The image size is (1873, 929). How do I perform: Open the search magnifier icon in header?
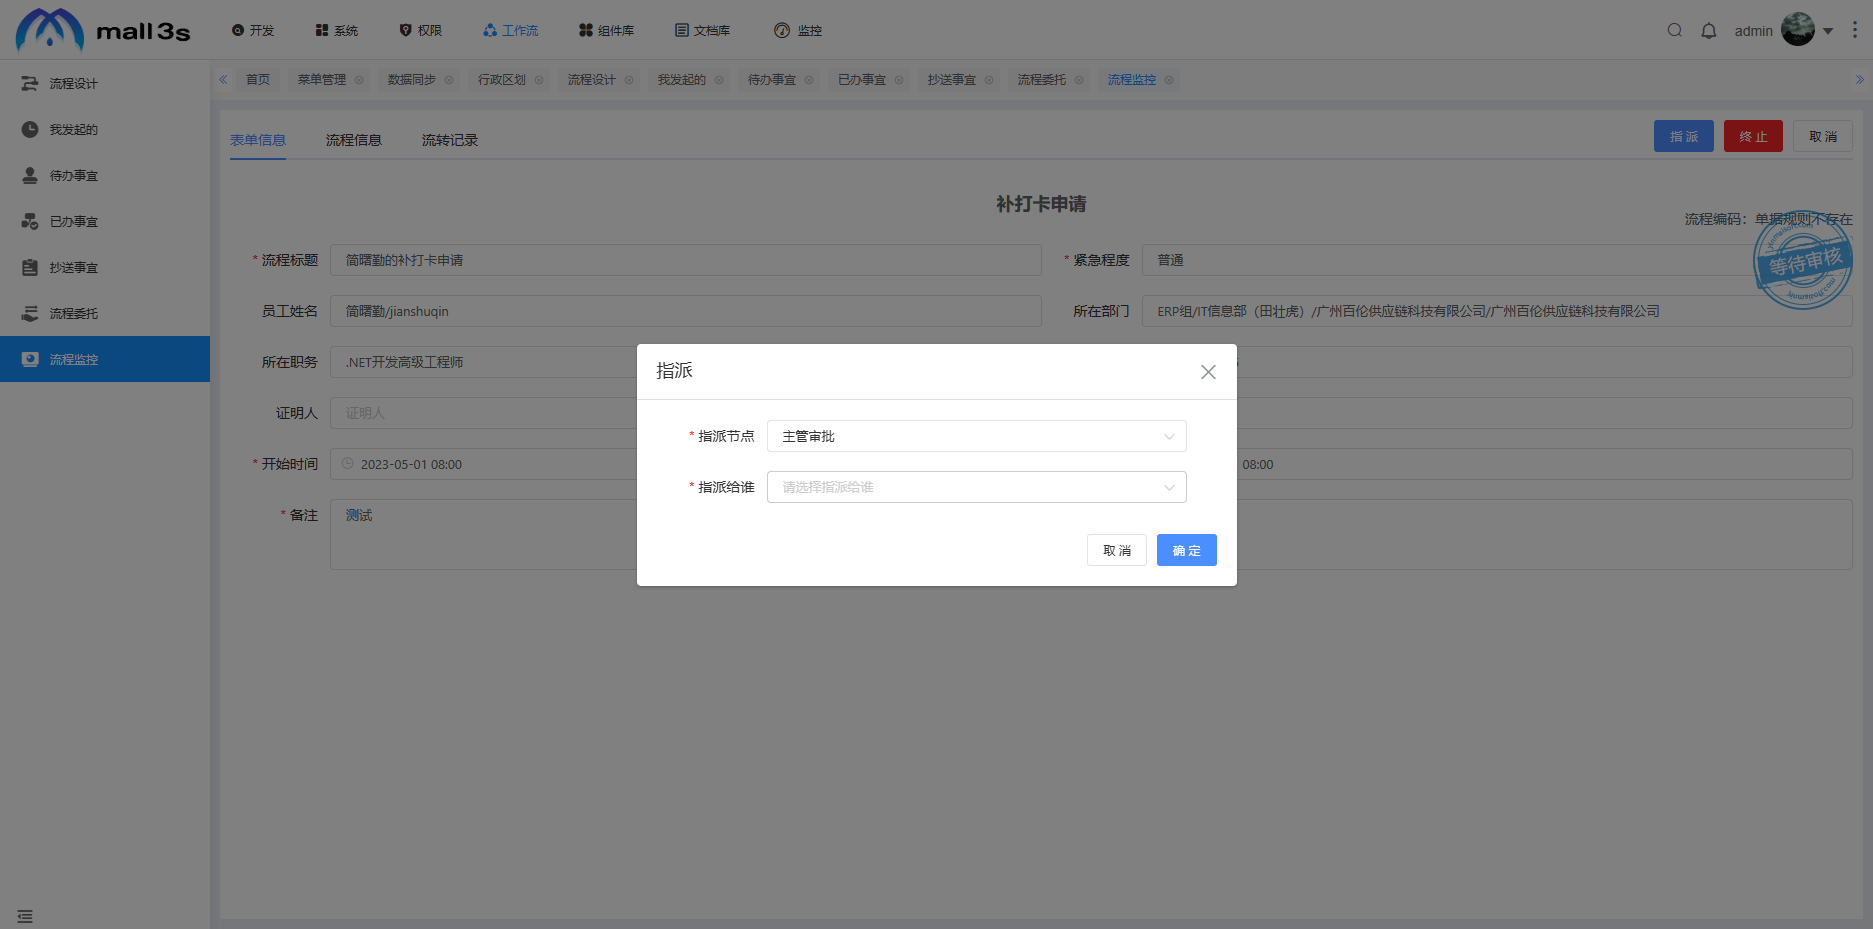pyautogui.click(x=1674, y=30)
